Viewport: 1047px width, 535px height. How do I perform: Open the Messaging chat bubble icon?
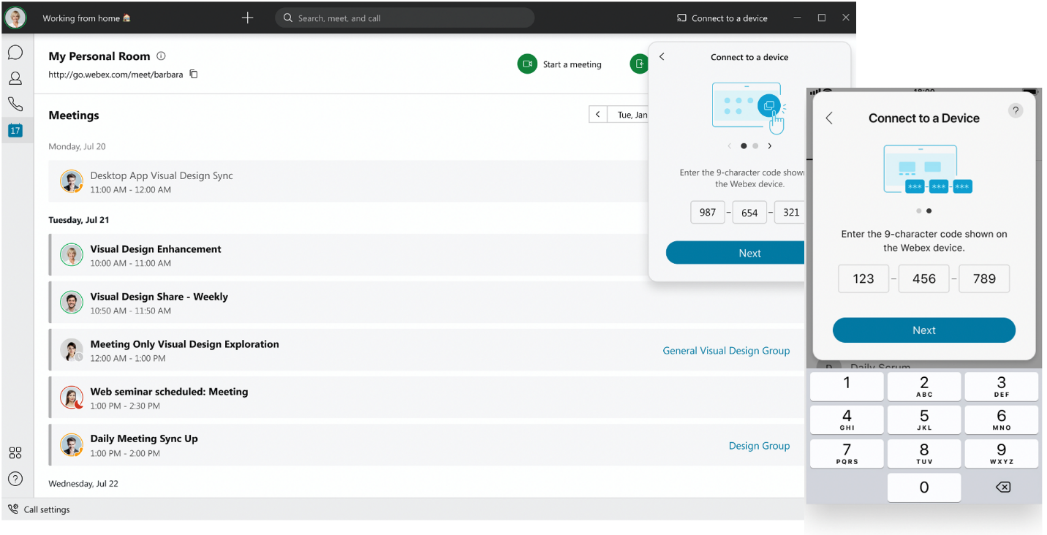coord(15,52)
